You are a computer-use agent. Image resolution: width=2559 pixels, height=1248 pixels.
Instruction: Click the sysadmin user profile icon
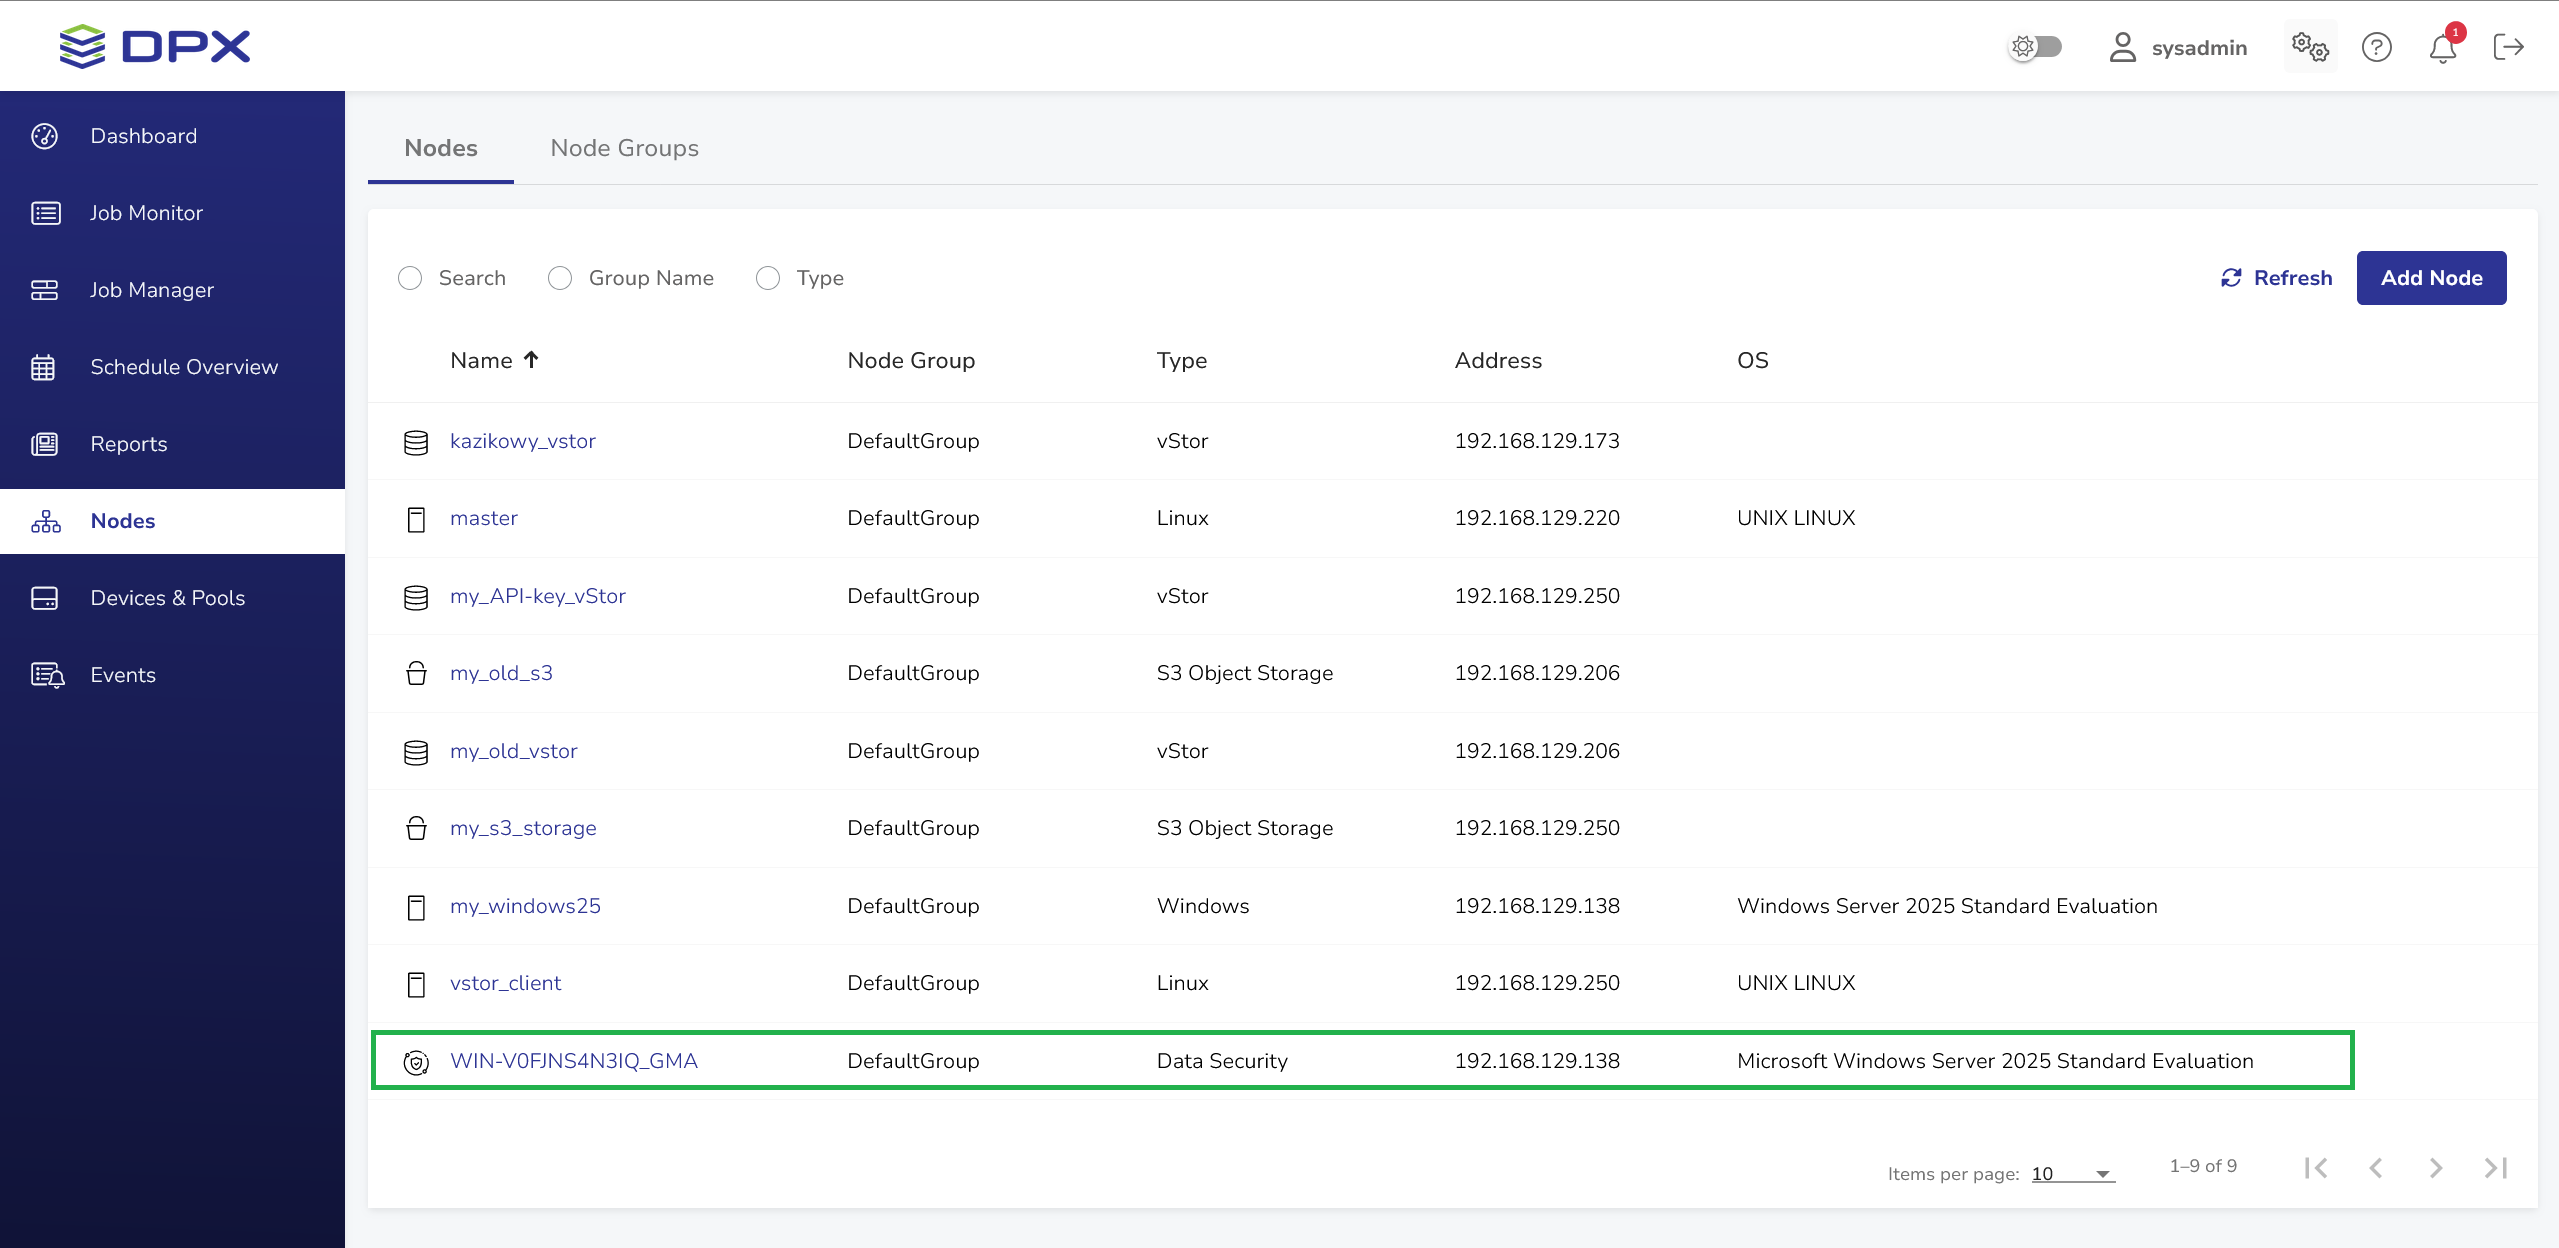2122,47
